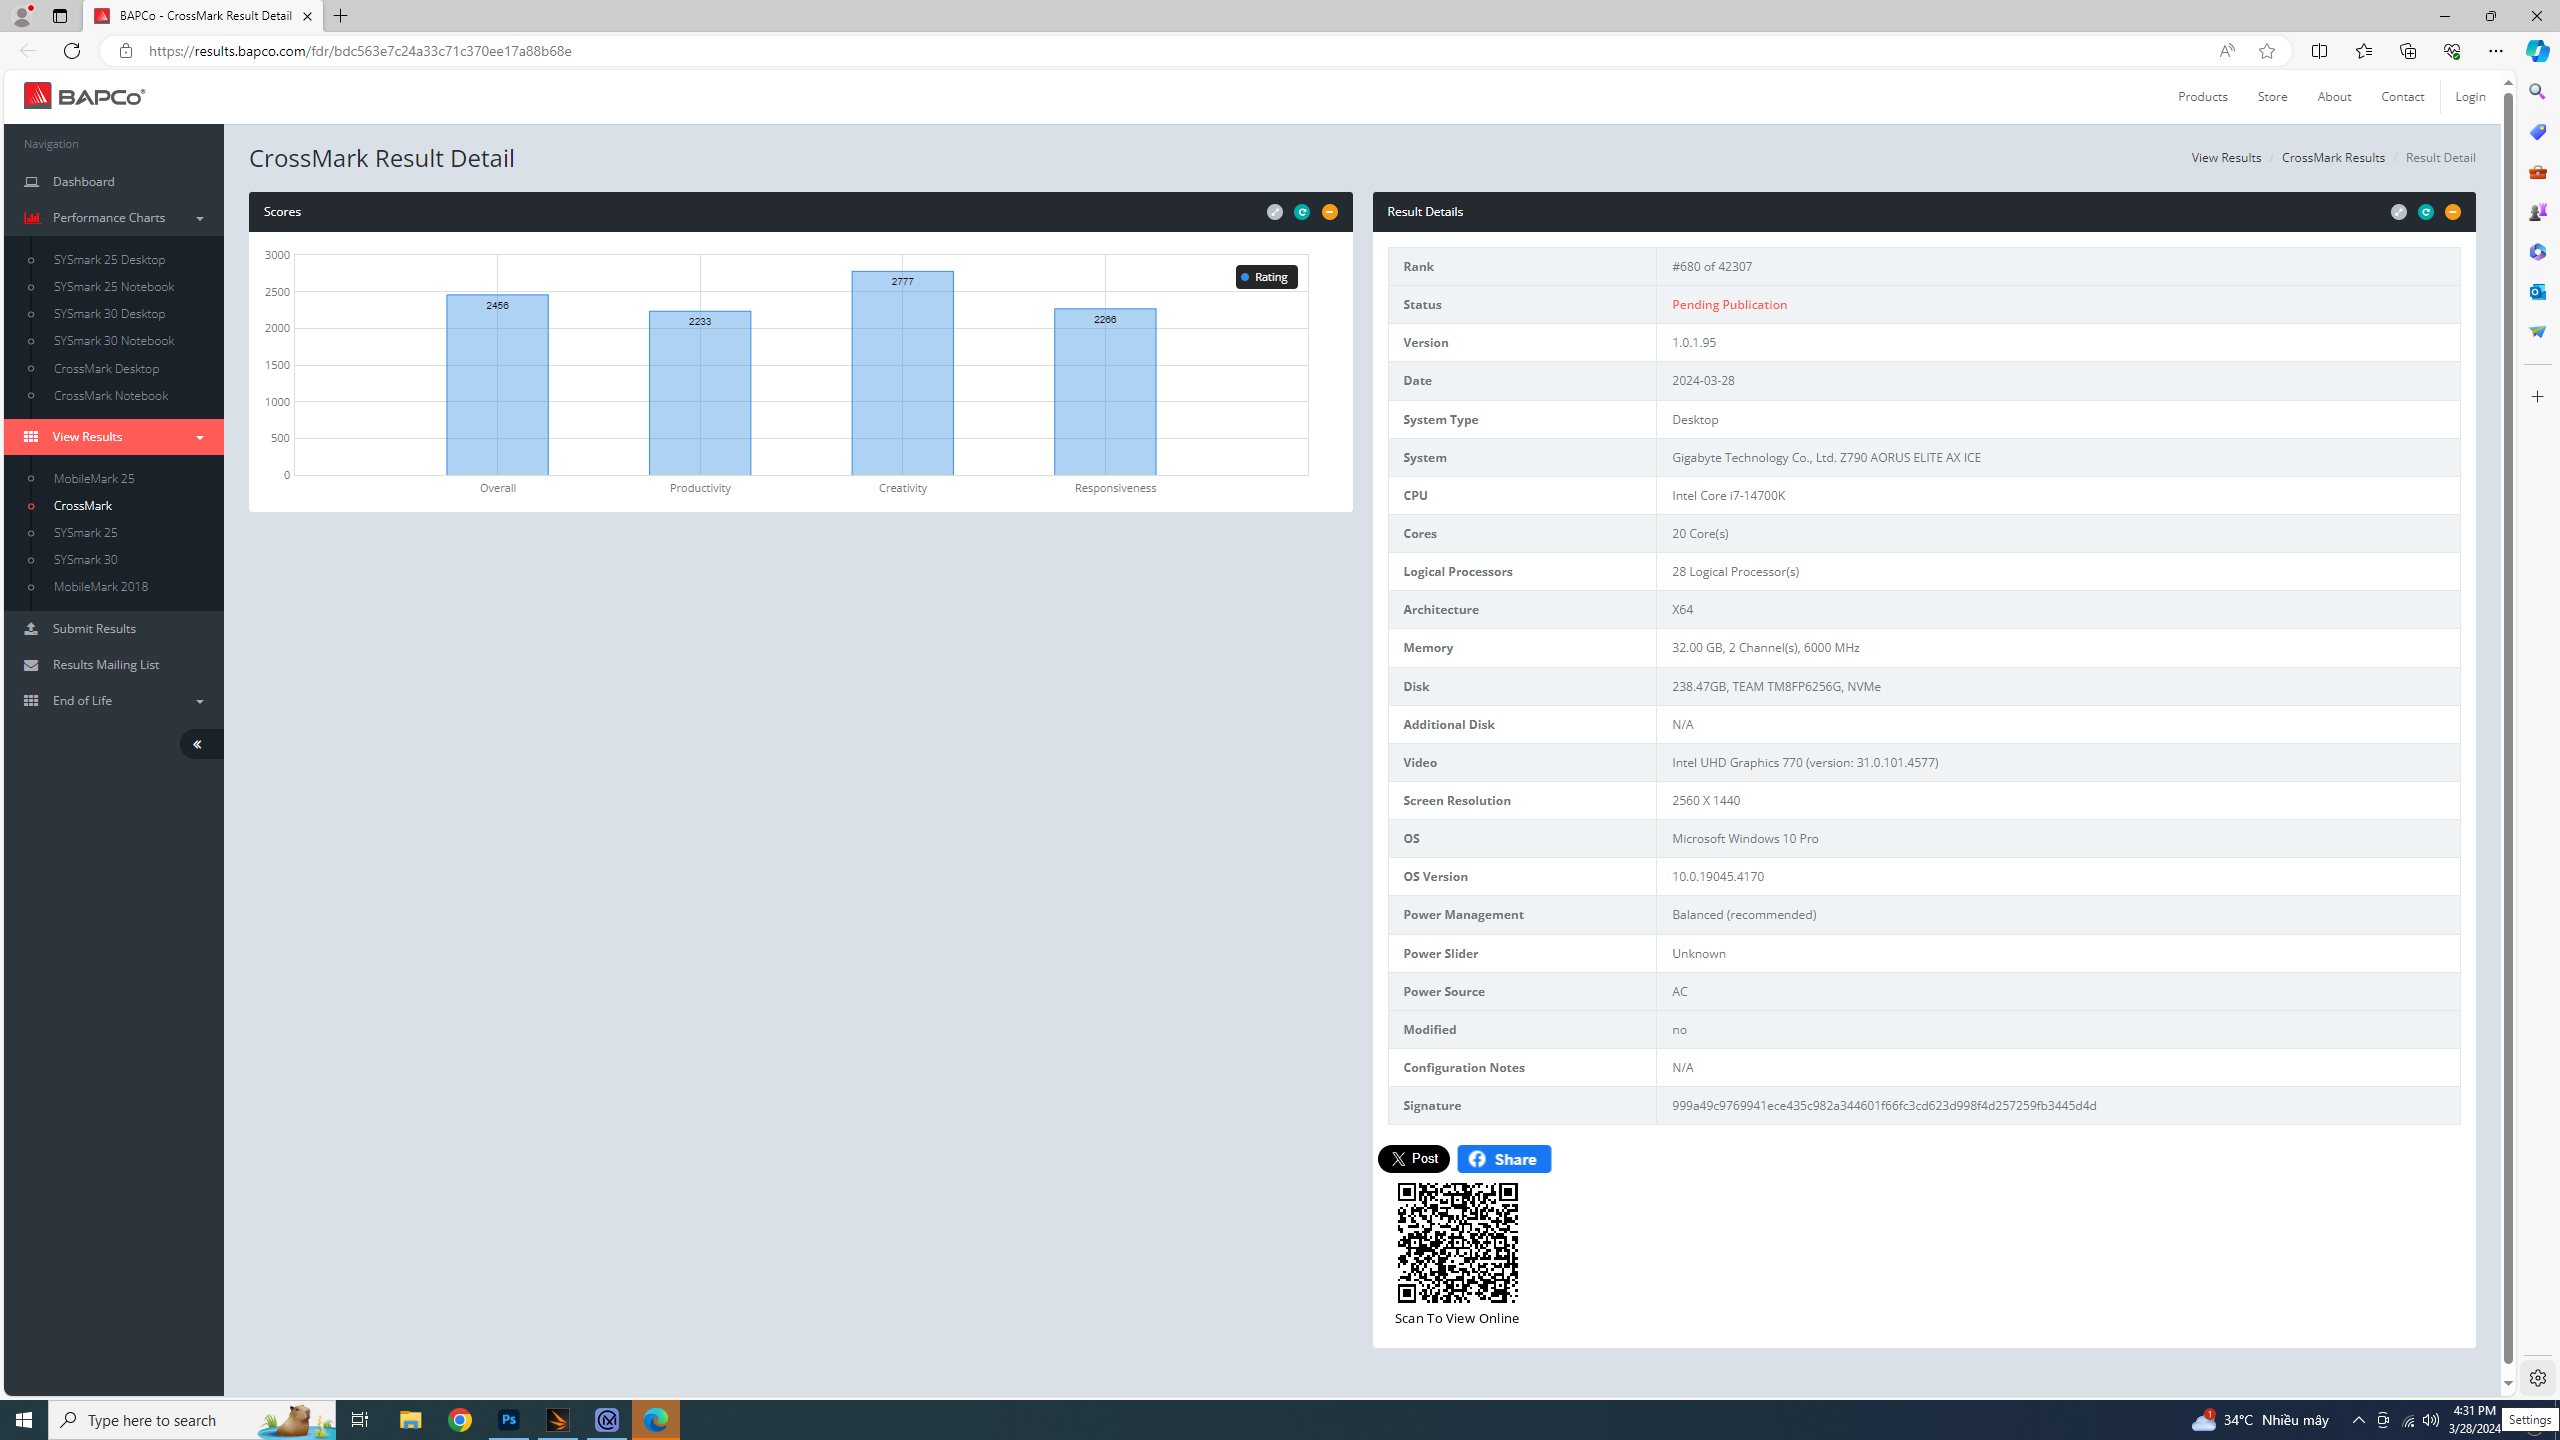Open Google Chrome from taskbar

click(460, 1420)
